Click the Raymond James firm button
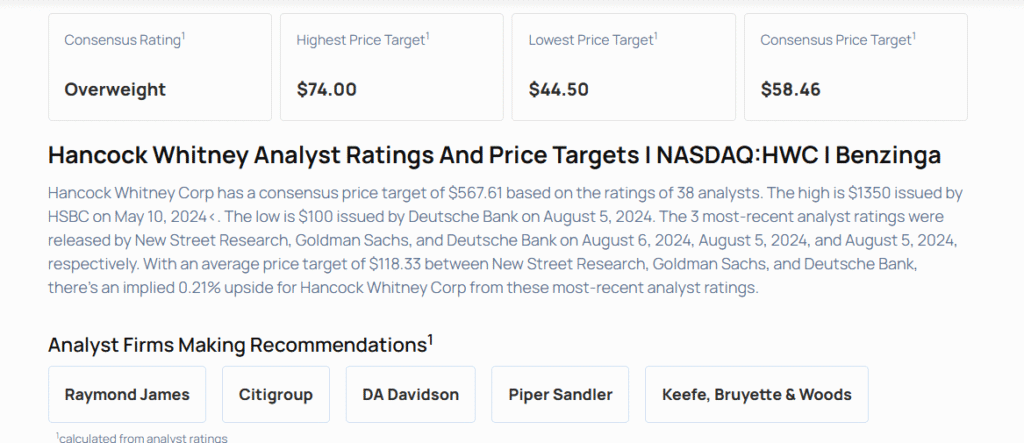The width and height of the screenshot is (1024, 443). click(127, 394)
